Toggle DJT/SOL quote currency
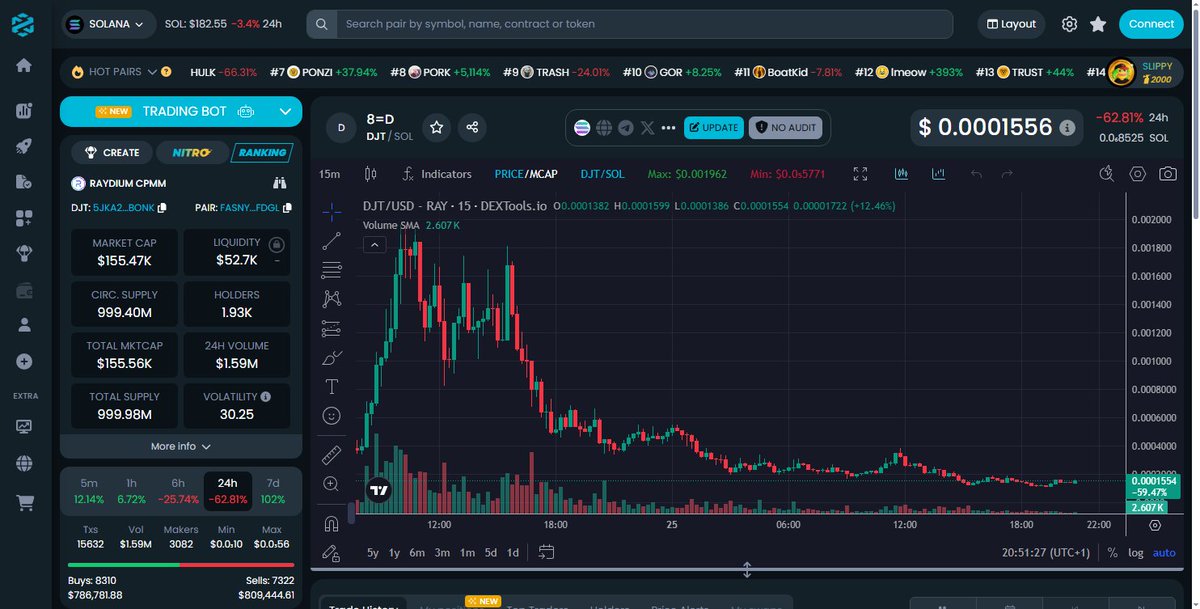The height and width of the screenshot is (609, 1200). pyautogui.click(x=602, y=174)
